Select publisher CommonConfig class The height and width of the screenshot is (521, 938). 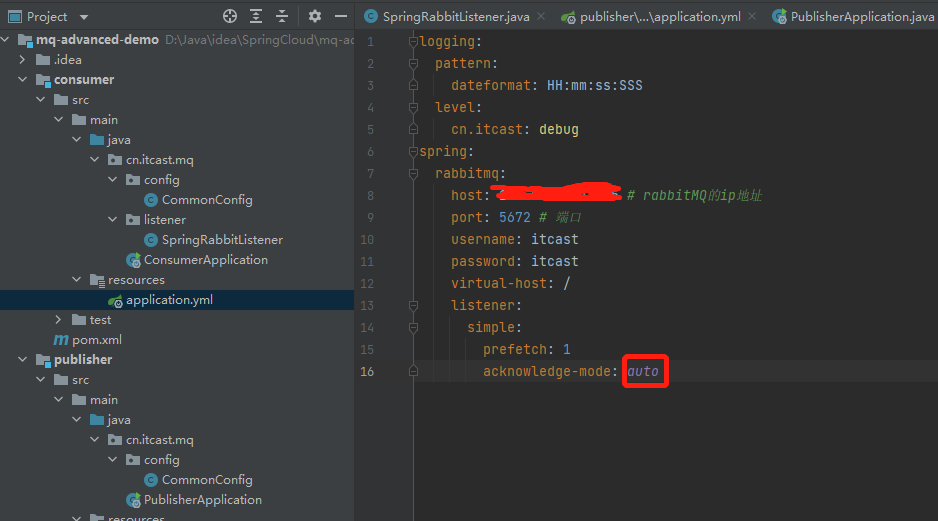click(x=207, y=480)
